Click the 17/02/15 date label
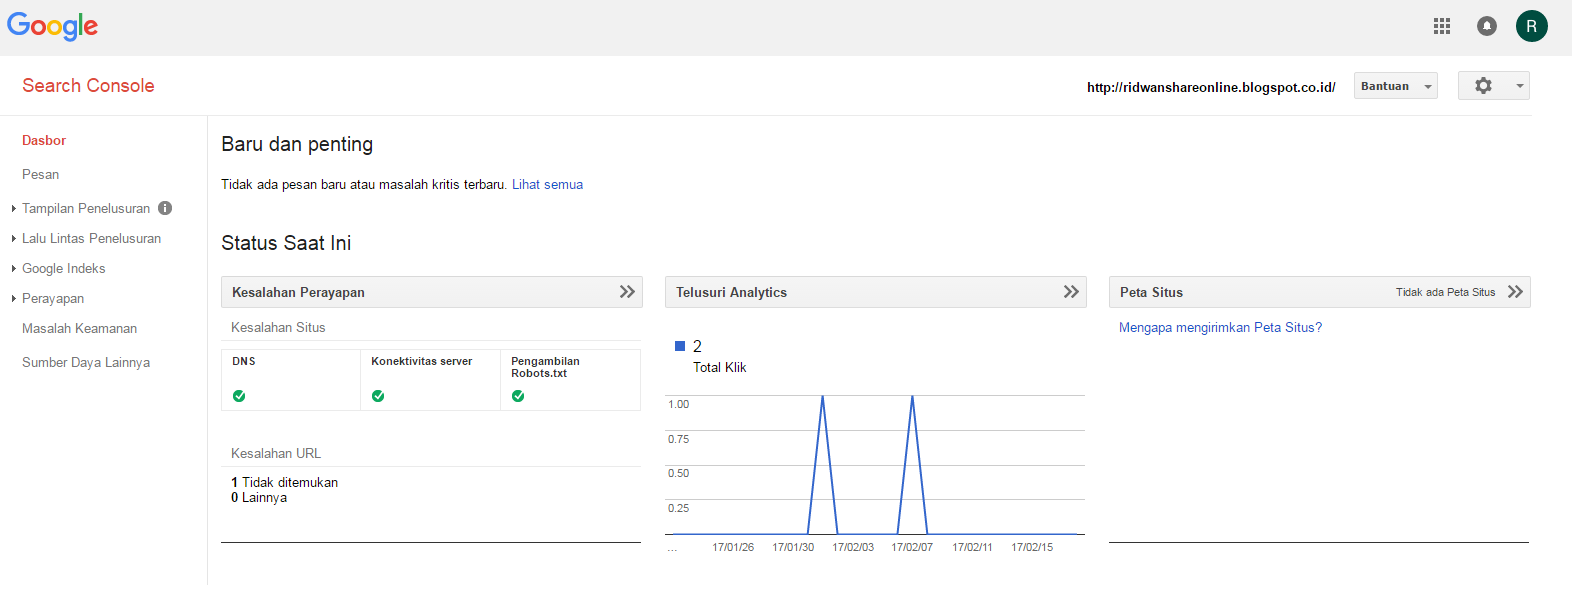 [1032, 547]
